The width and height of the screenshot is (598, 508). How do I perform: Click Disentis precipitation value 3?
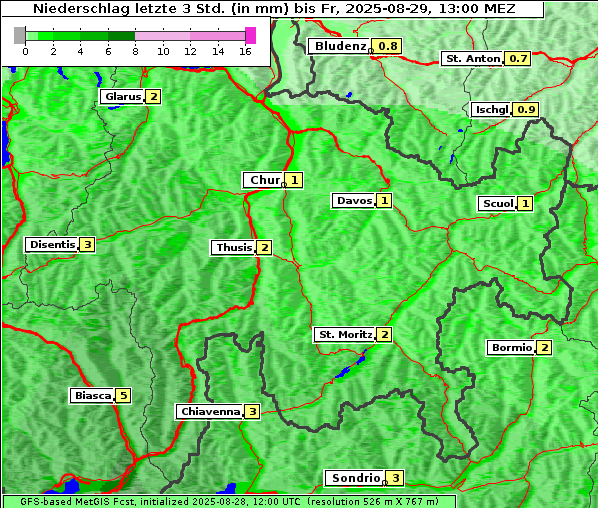tap(87, 244)
